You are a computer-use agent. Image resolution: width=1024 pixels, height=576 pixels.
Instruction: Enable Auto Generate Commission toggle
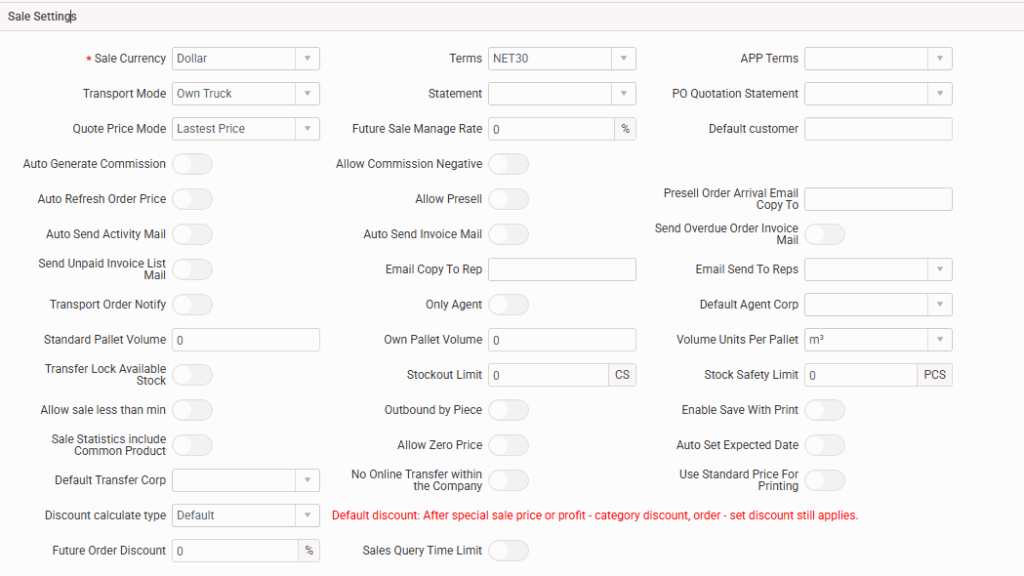coord(192,164)
